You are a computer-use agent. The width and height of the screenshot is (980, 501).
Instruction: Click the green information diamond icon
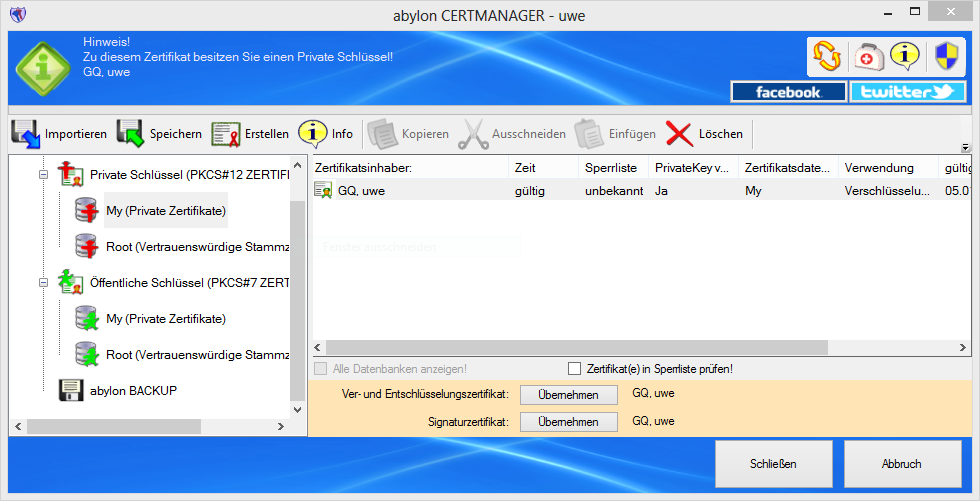(43, 69)
